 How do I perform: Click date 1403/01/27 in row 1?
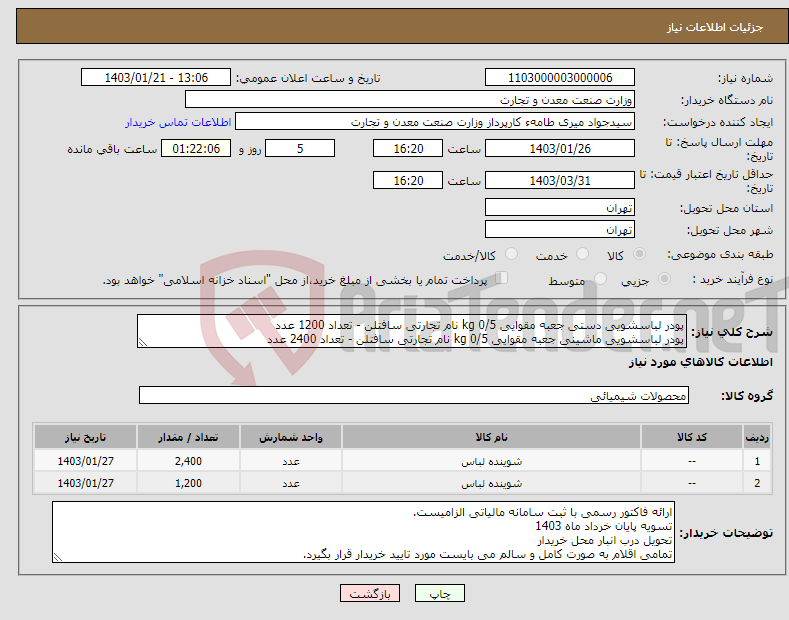pyautogui.click(x=86, y=461)
